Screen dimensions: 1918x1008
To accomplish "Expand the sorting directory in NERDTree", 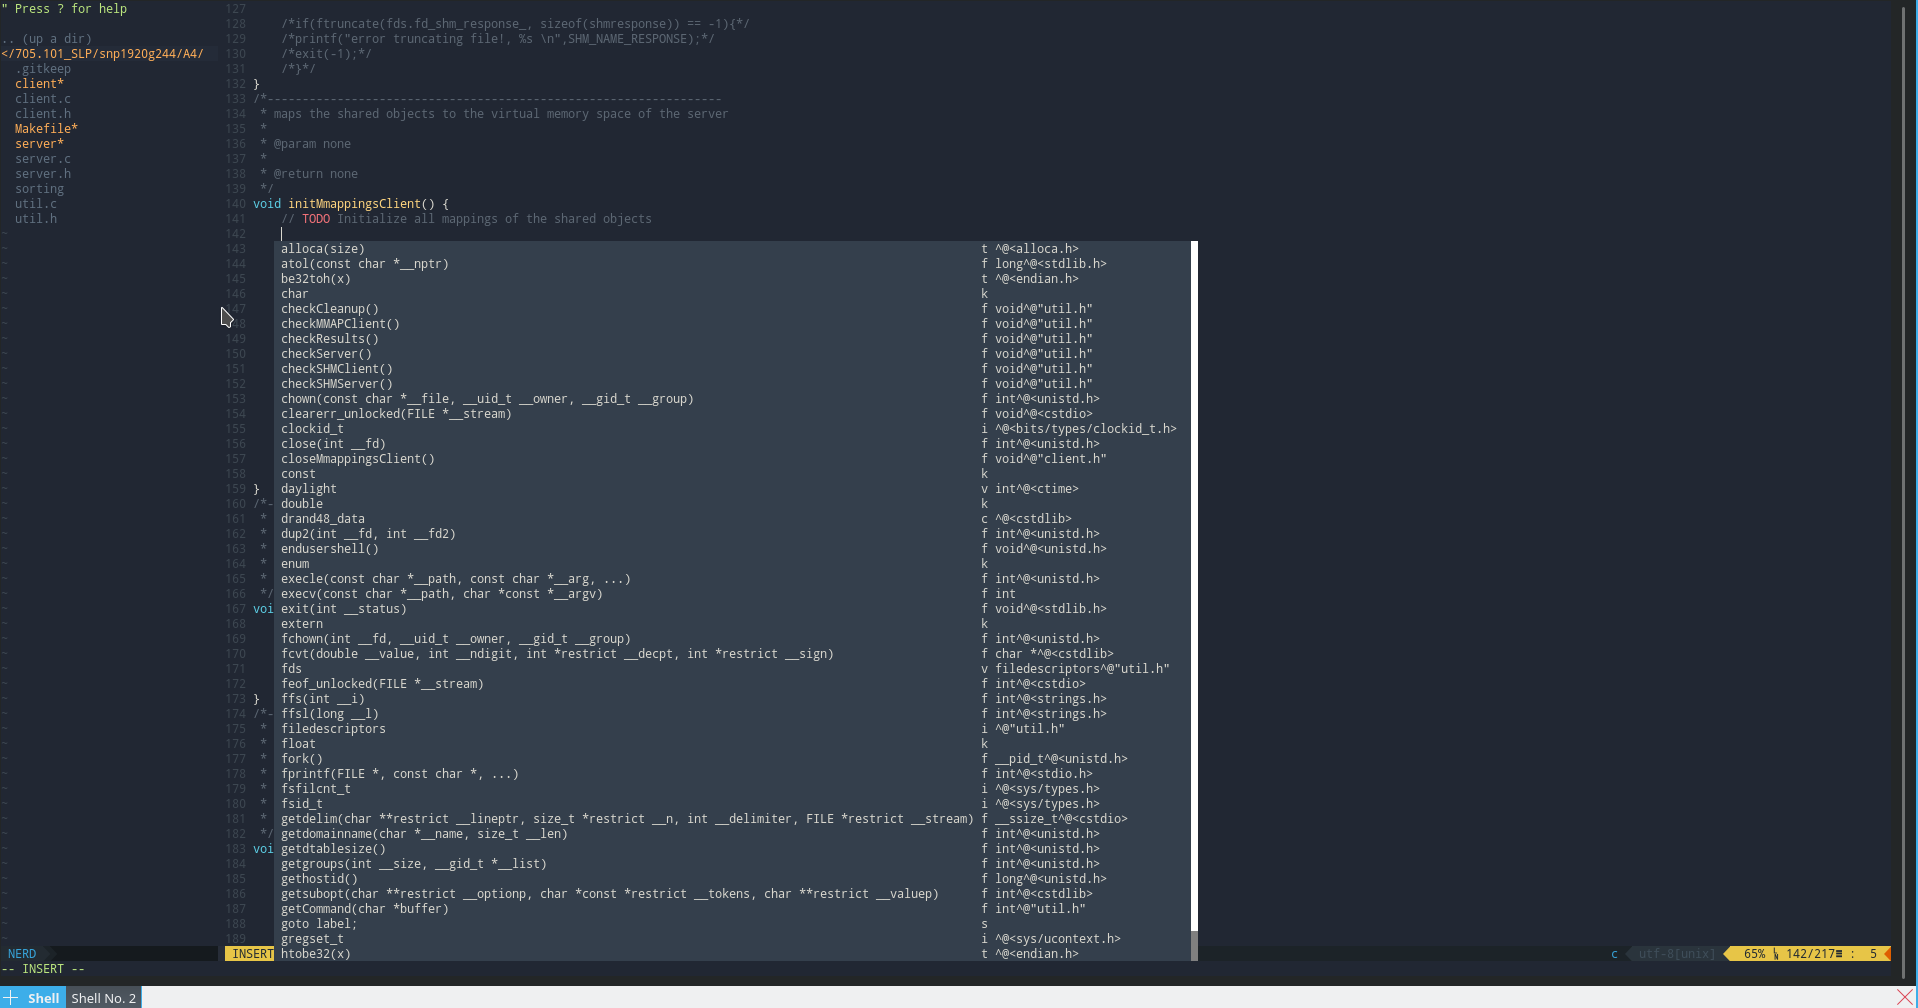I will (39, 188).
